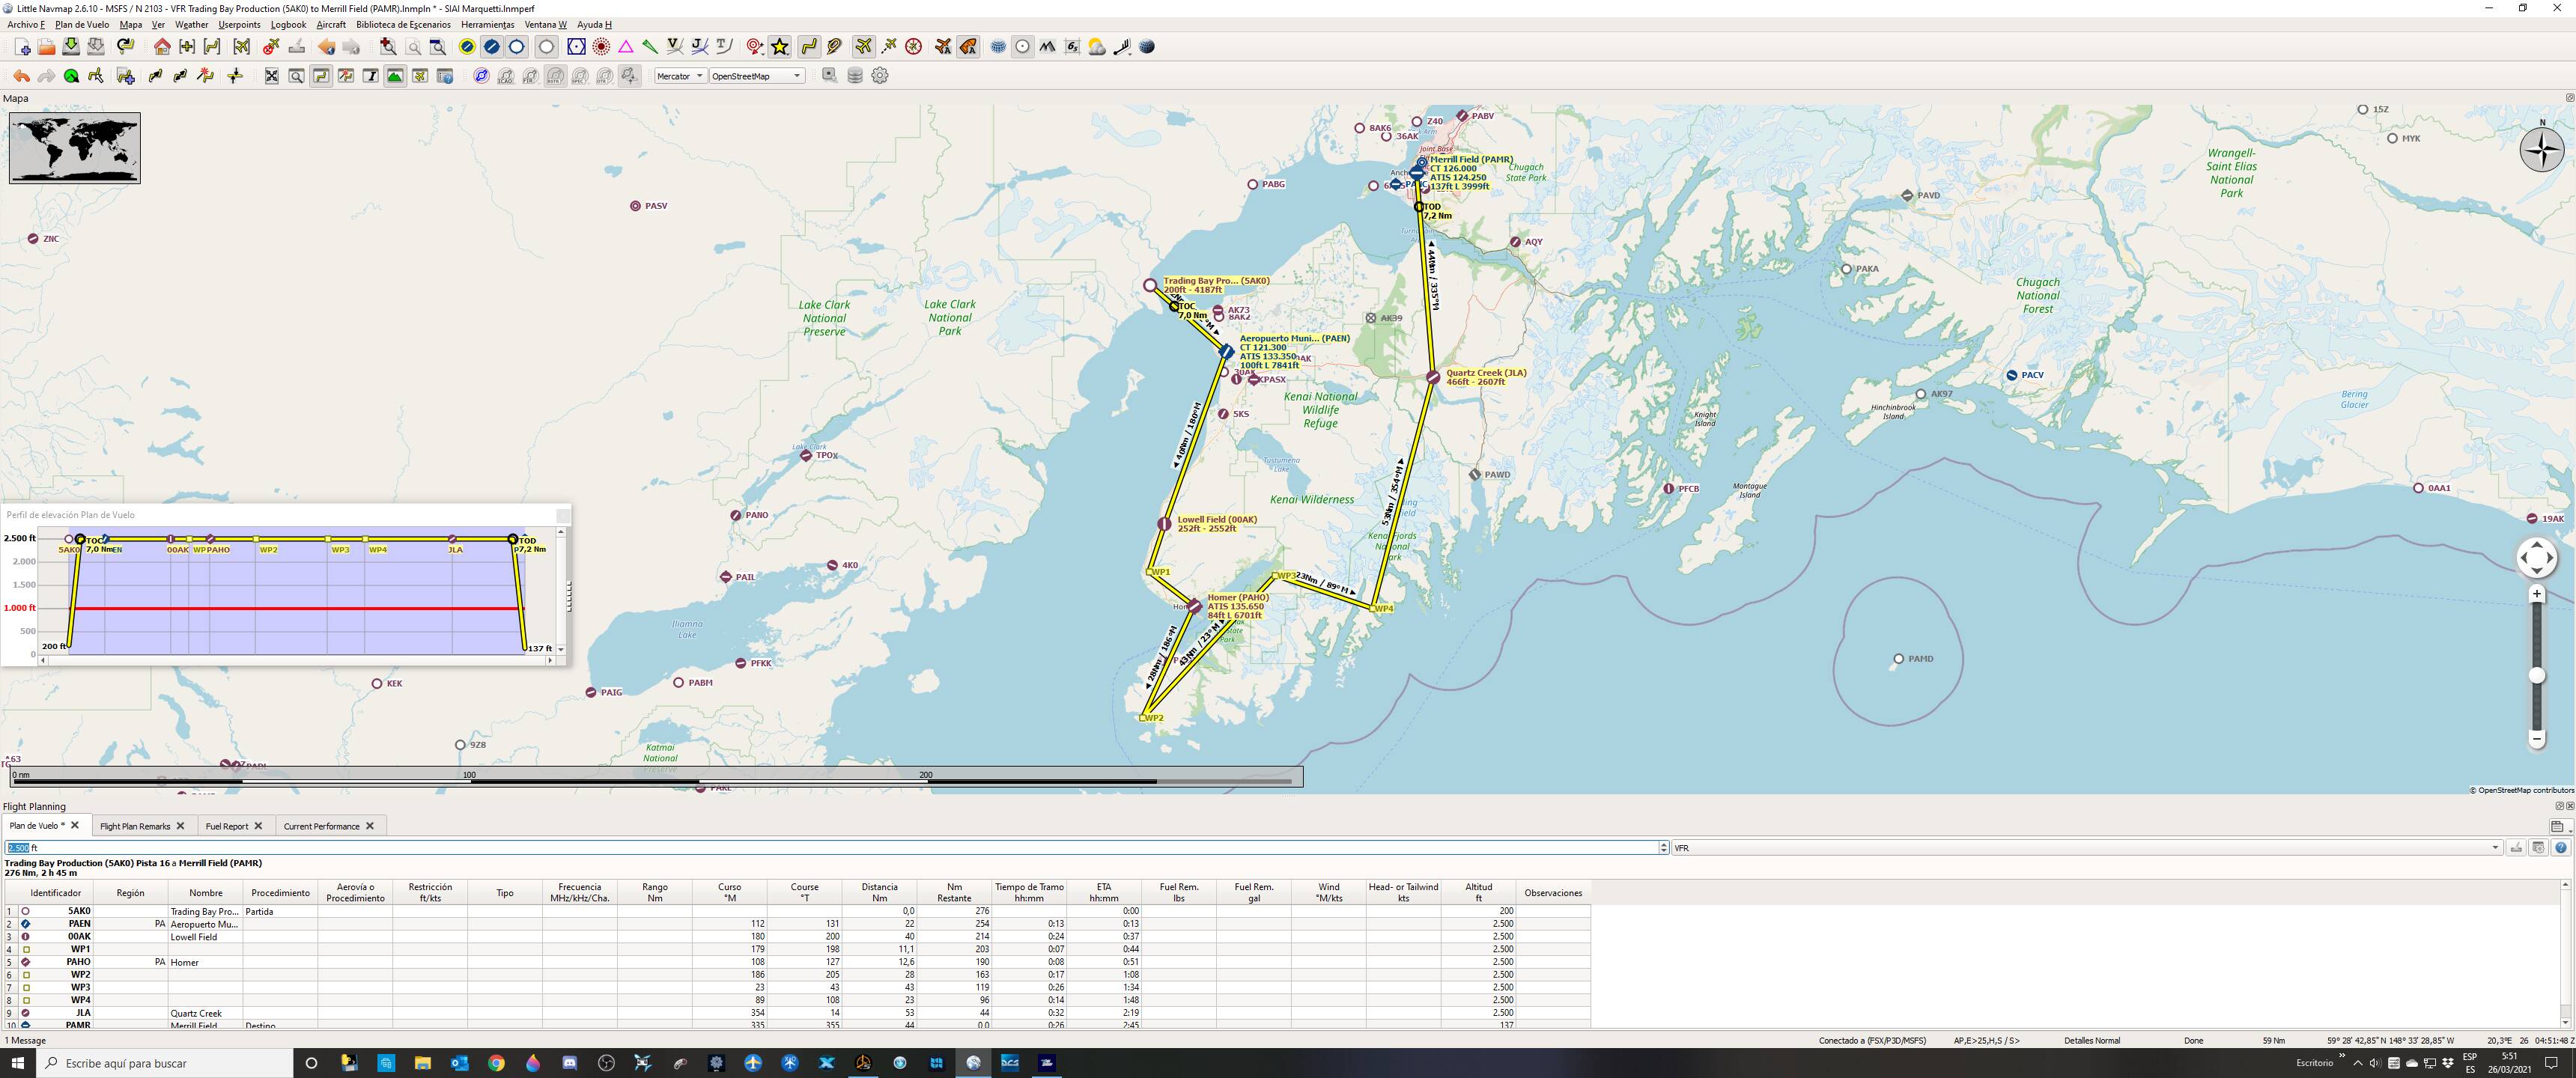Open the Plan de Vuelo menu
This screenshot has width=2576, height=1078.
[x=82, y=25]
